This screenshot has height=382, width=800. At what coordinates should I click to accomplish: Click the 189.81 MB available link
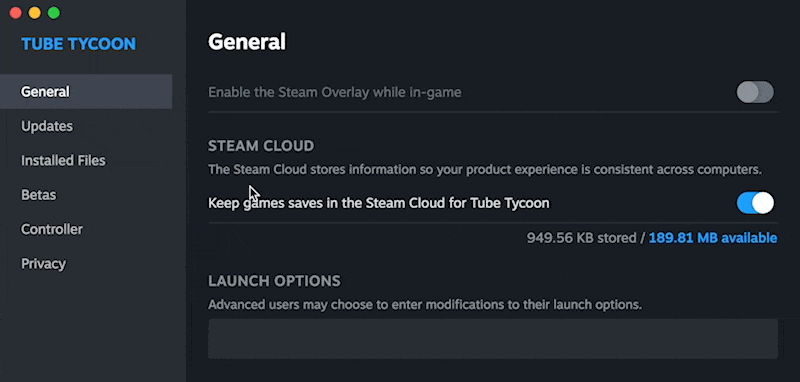tap(713, 238)
